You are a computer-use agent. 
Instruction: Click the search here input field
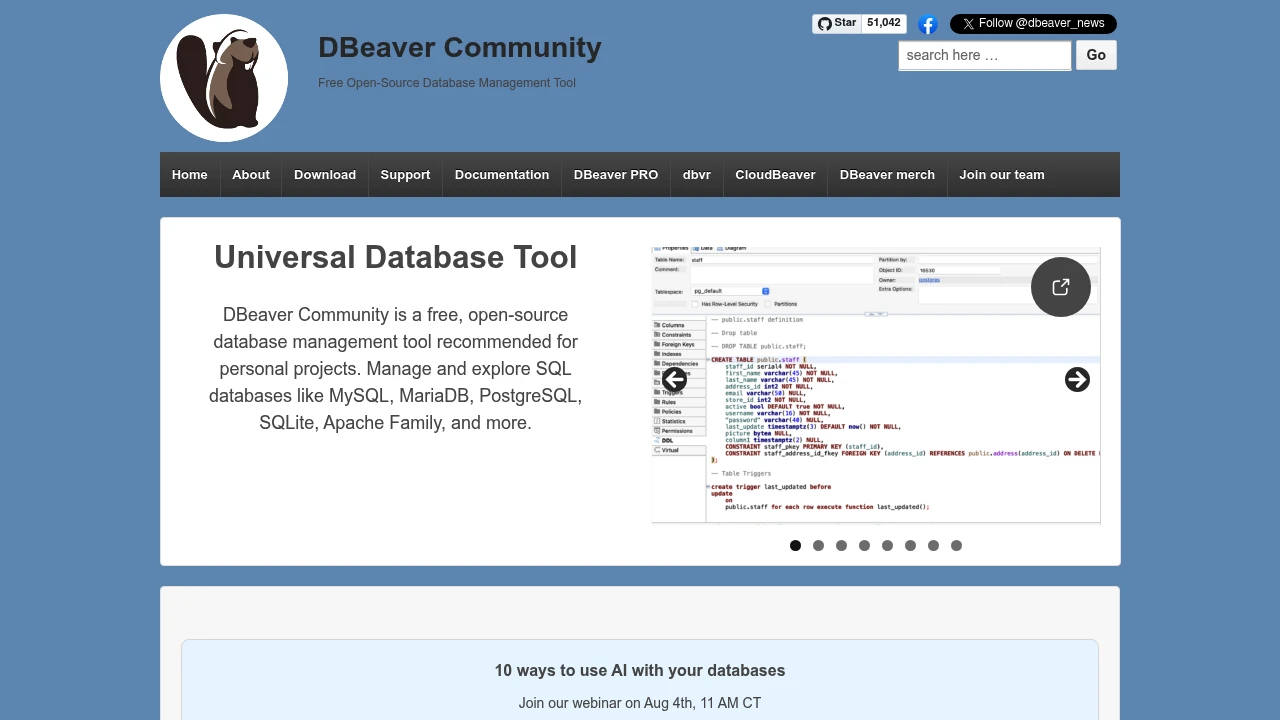coord(985,55)
